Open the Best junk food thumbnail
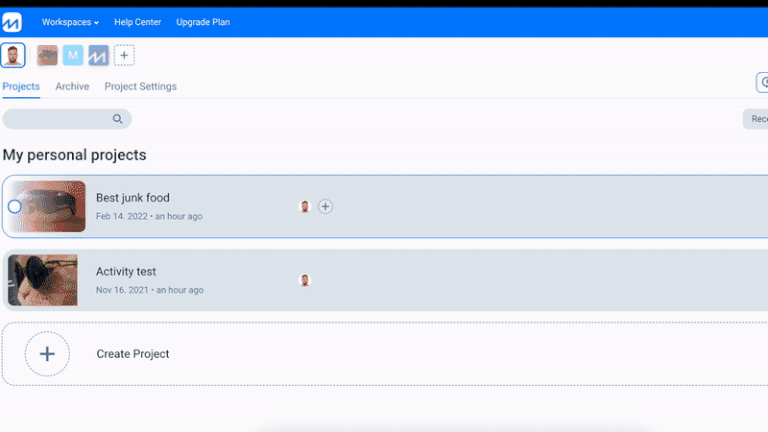 coord(48,206)
